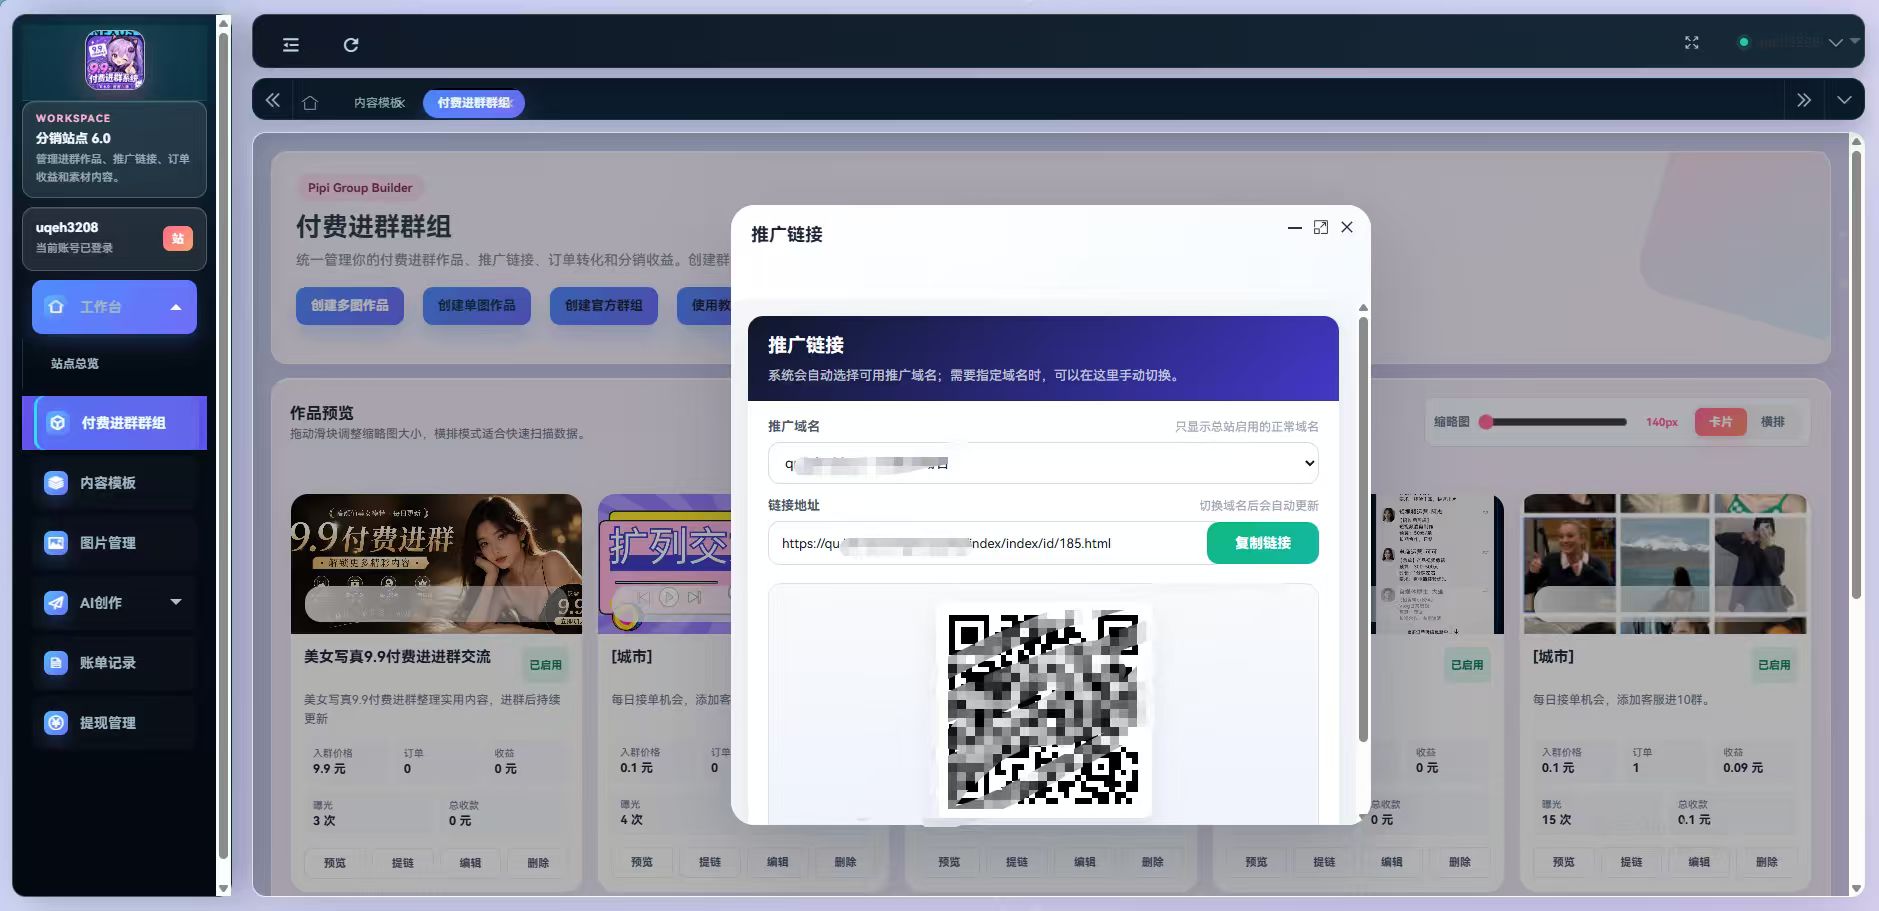Switch preview layout to 横排
This screenshot has width=1879, height=911.
1772,422
